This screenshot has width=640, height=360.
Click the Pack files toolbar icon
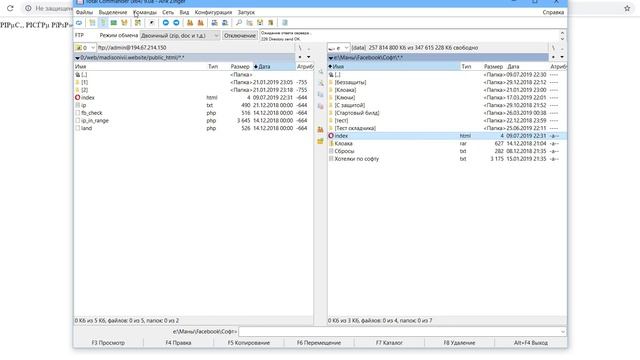coord(190,23)
